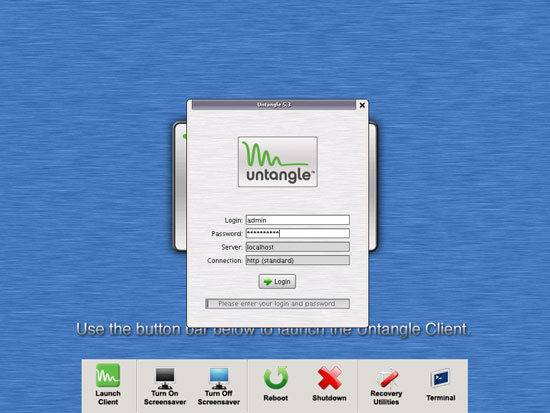Click Turn Off Screensaver icon
The height and width of the screenshot is (413, 550).
click(219, 379)
